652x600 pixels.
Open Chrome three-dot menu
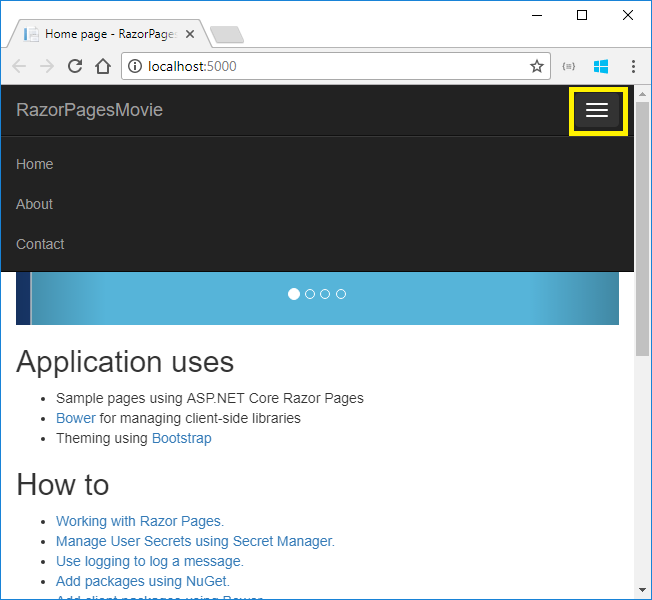634,67
